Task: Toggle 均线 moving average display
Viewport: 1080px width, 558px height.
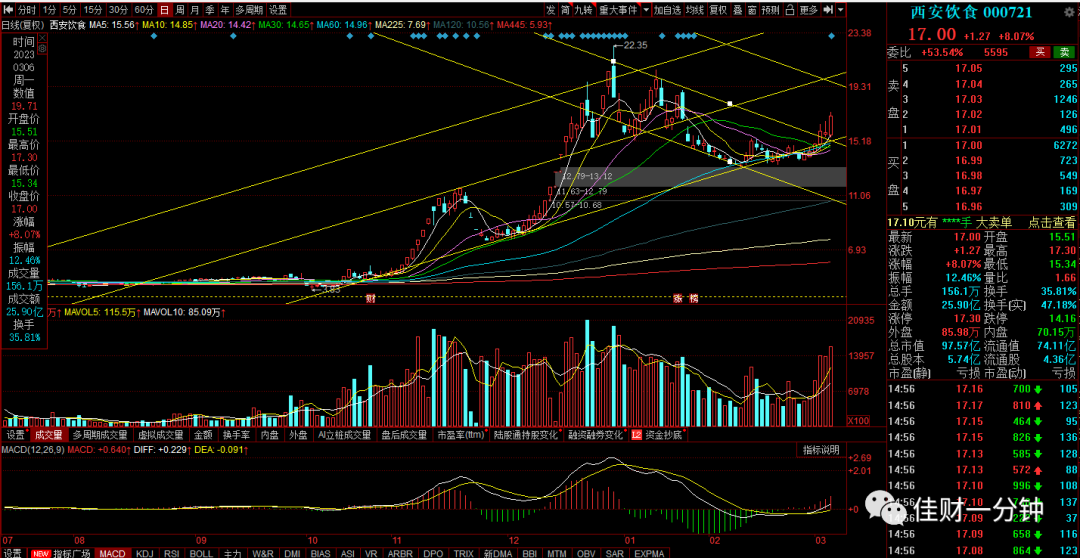Action: click(x=696, y=10)
